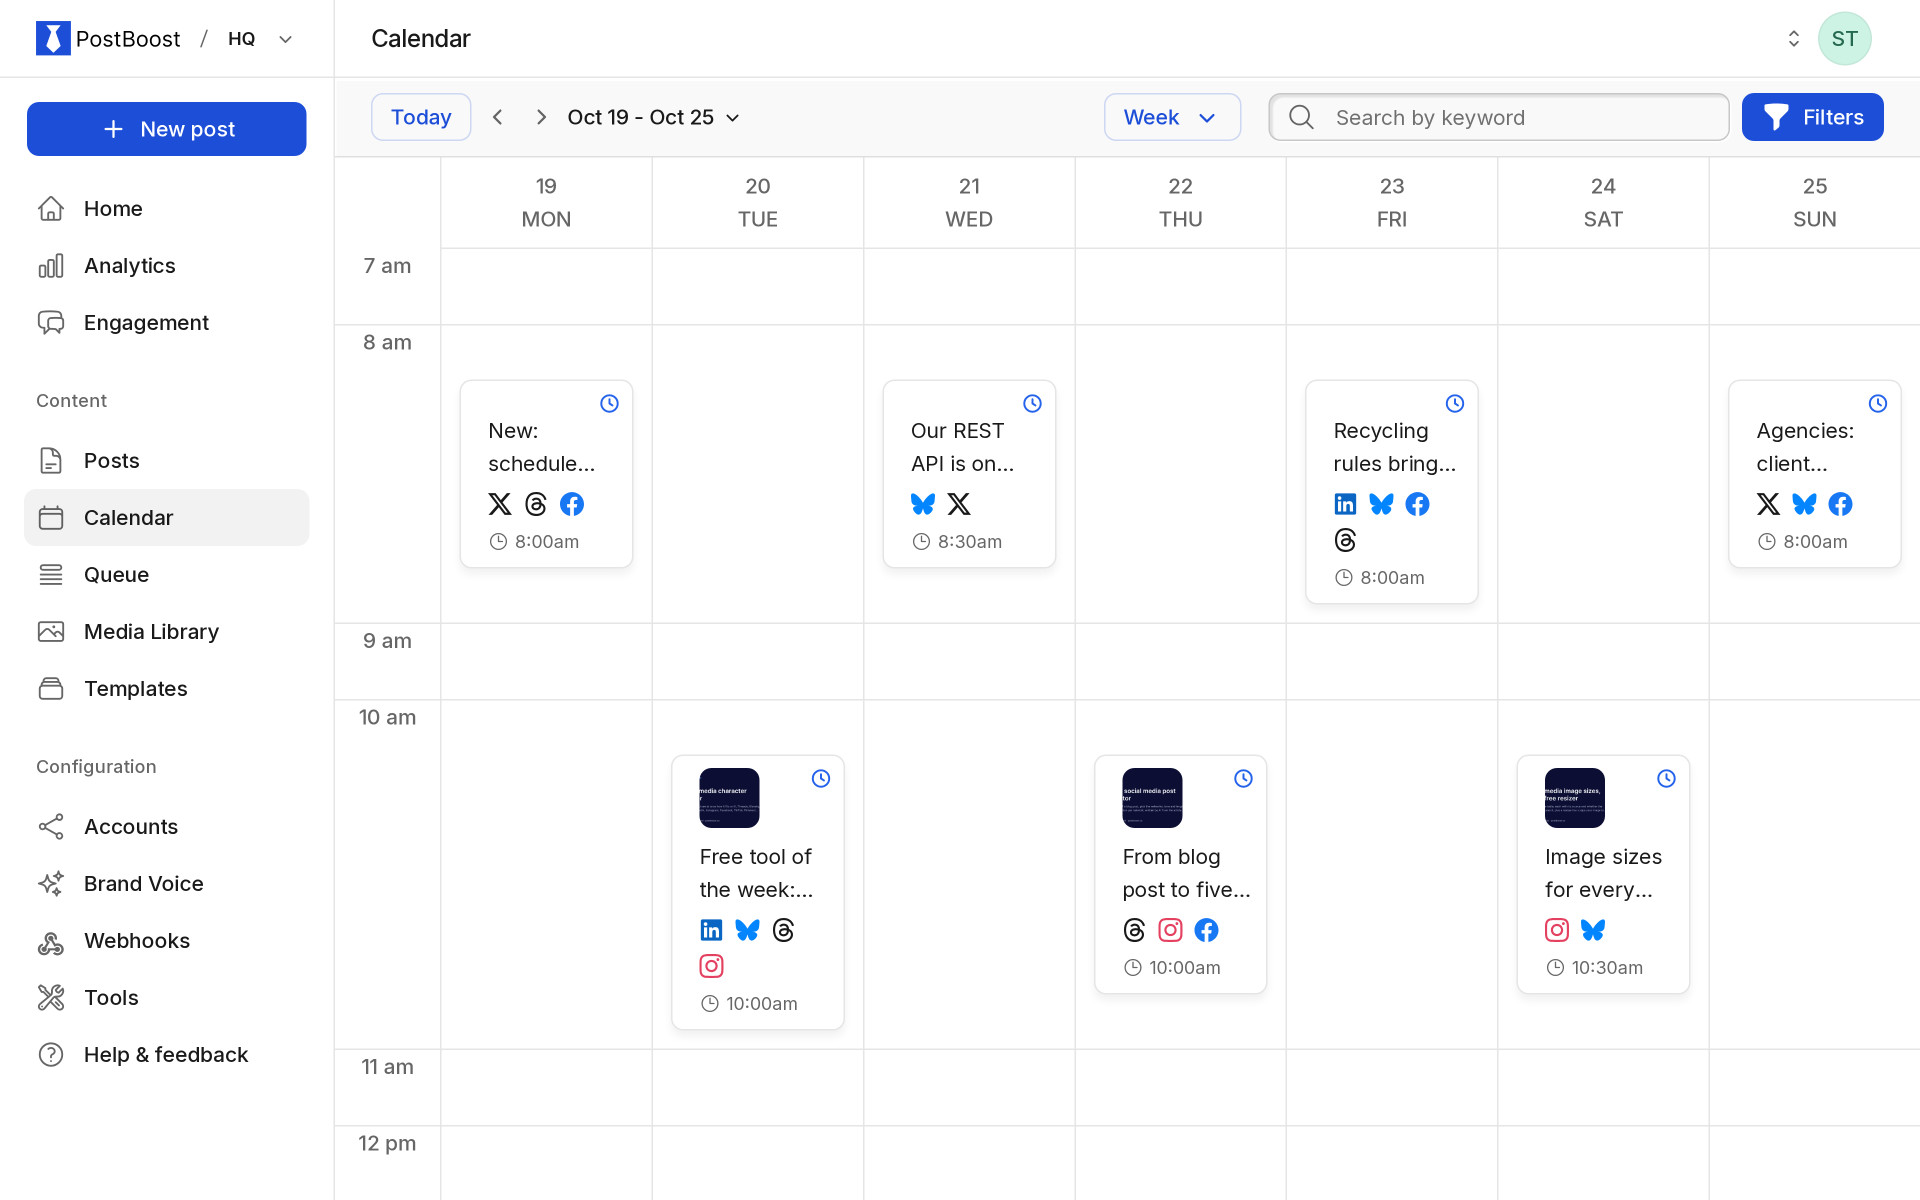This screenshot has height=1200, width=1920.
Task: Click the Brand Voice sparkle icon
Action: click(51, 883)
